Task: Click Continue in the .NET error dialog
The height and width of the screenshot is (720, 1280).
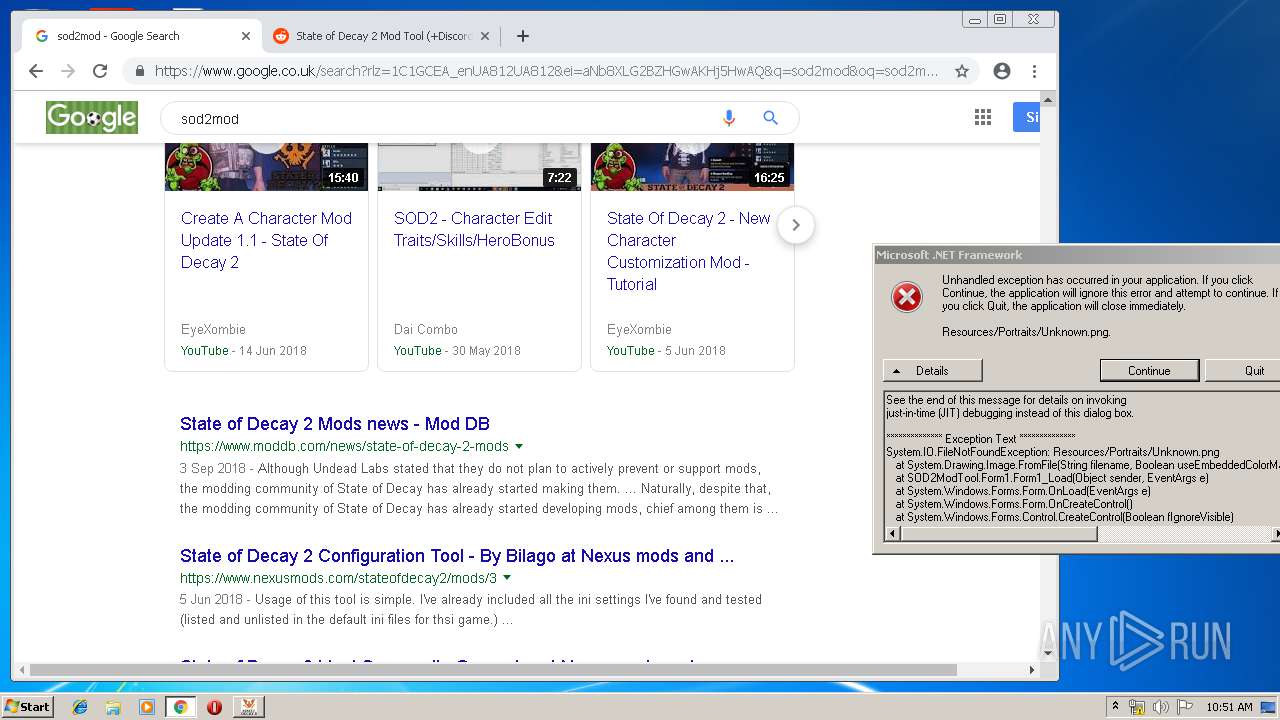Action: coord(1149,371)
